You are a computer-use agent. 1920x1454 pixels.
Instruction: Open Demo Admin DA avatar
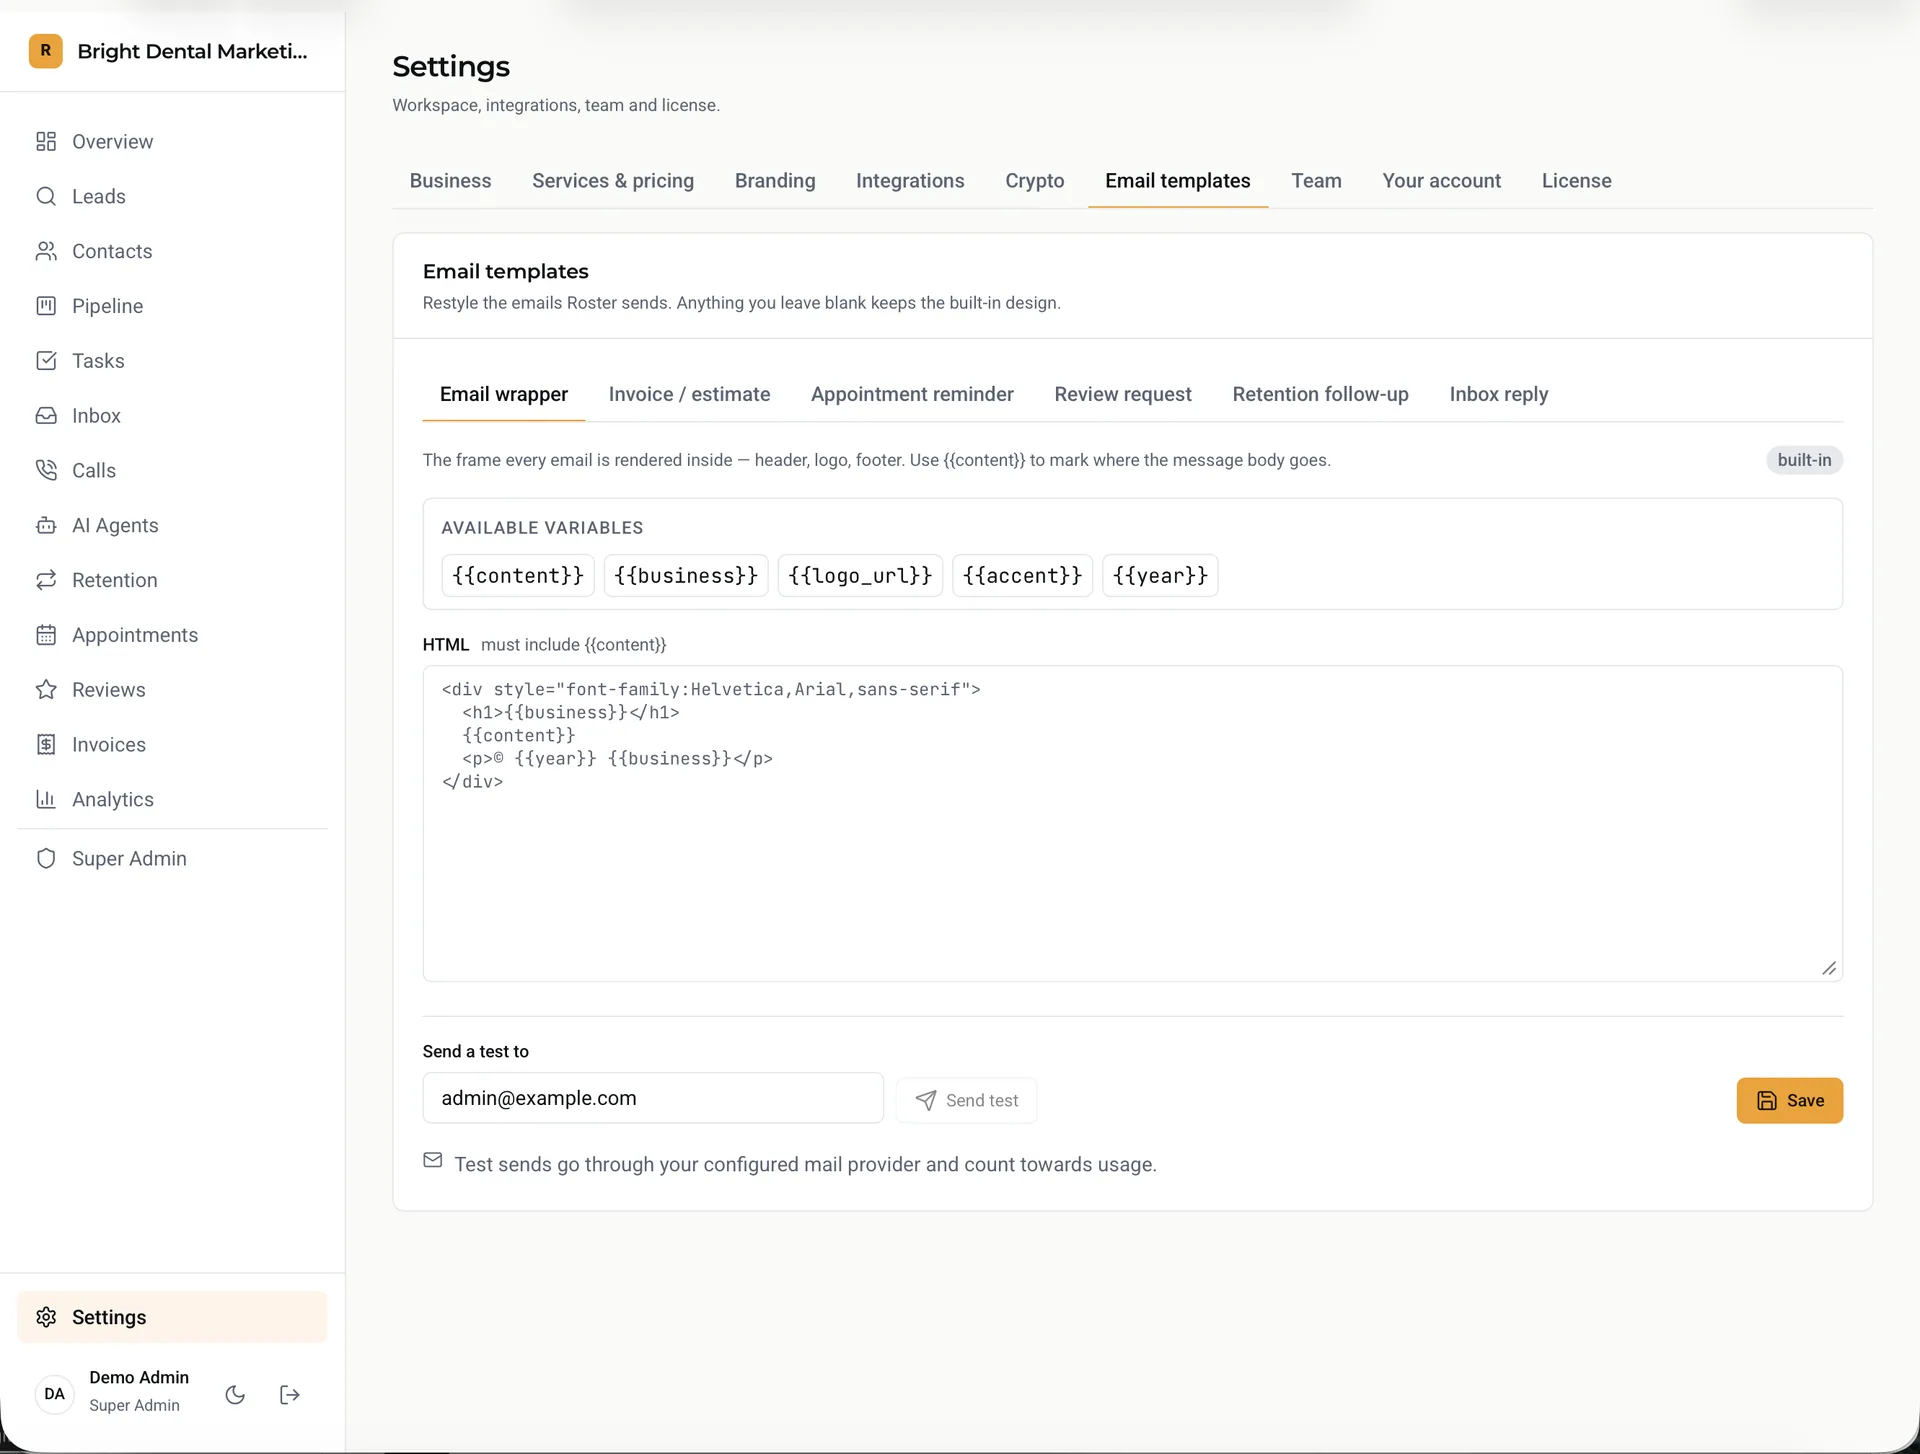point(55,1395)
